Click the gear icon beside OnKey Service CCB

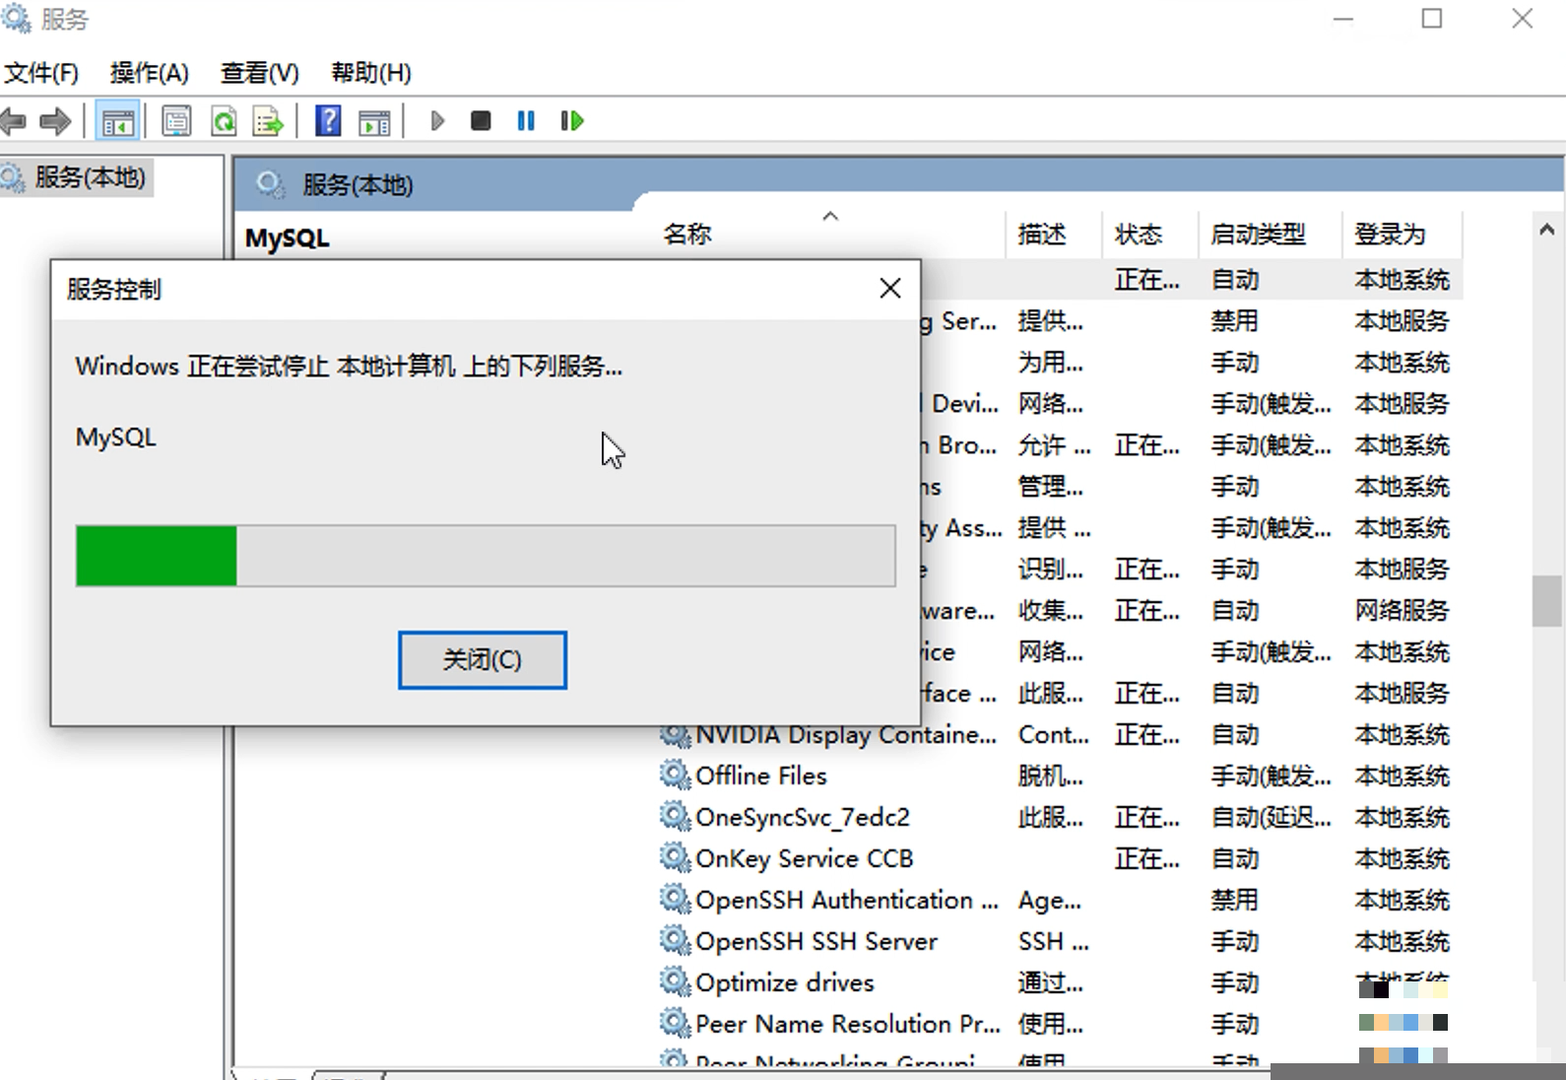tap(676, 858)
